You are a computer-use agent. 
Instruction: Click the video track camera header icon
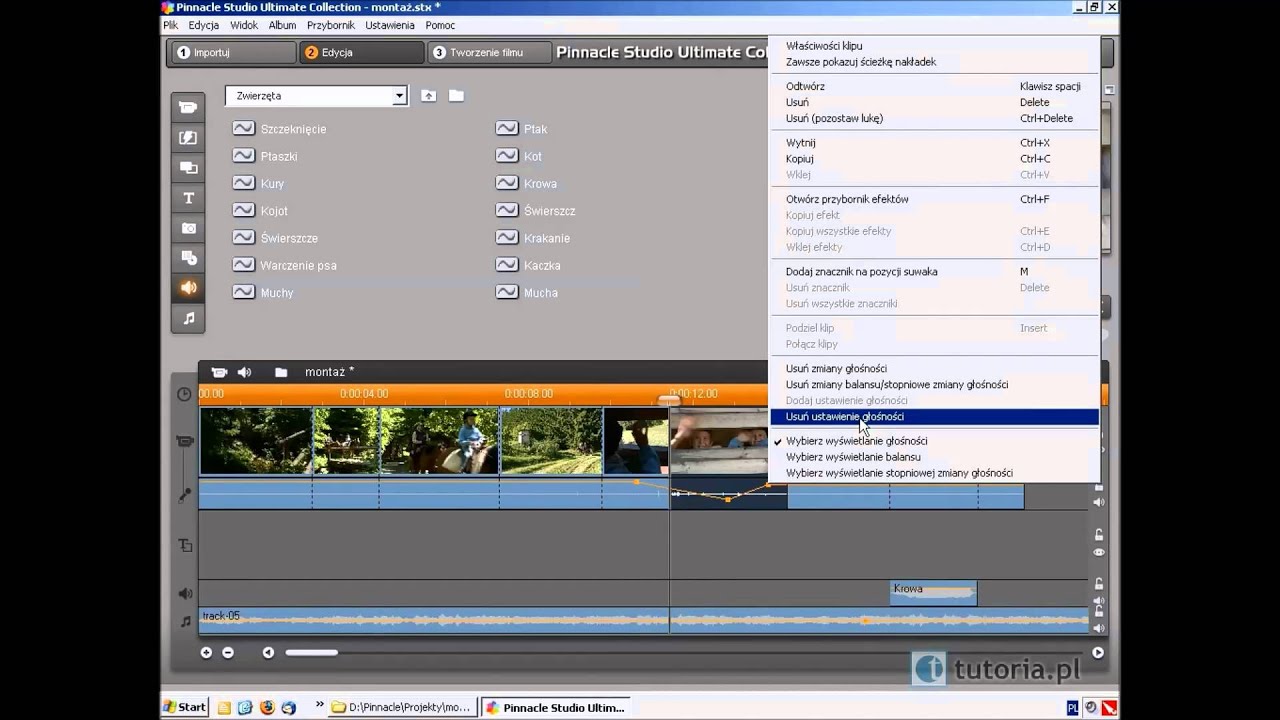click(x=184, y=441)
